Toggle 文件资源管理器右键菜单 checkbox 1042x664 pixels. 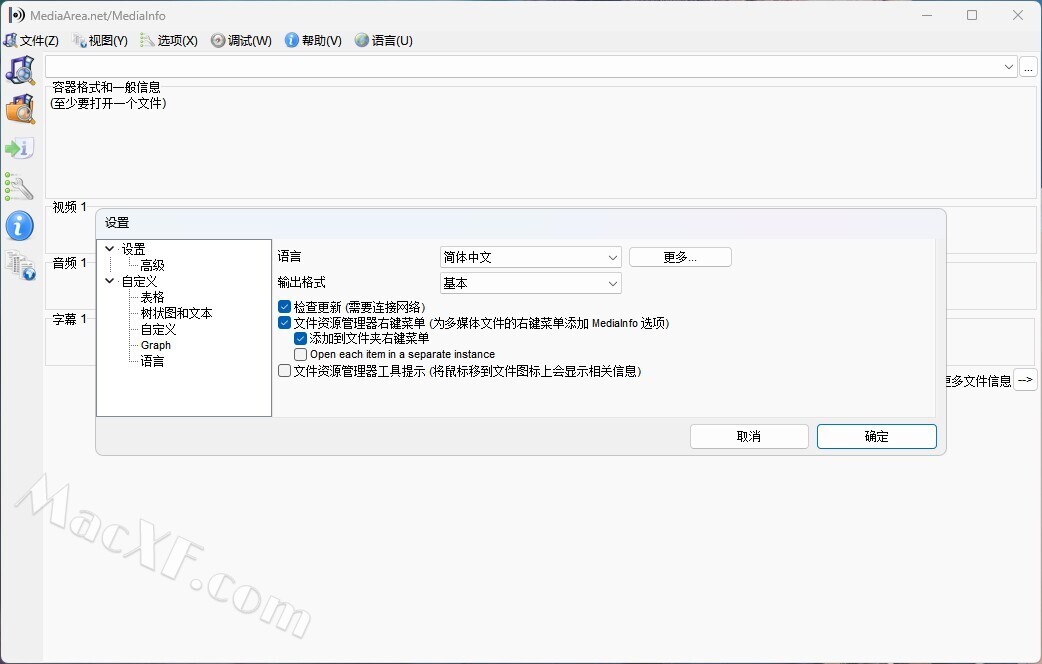click(x=284, y=323)
